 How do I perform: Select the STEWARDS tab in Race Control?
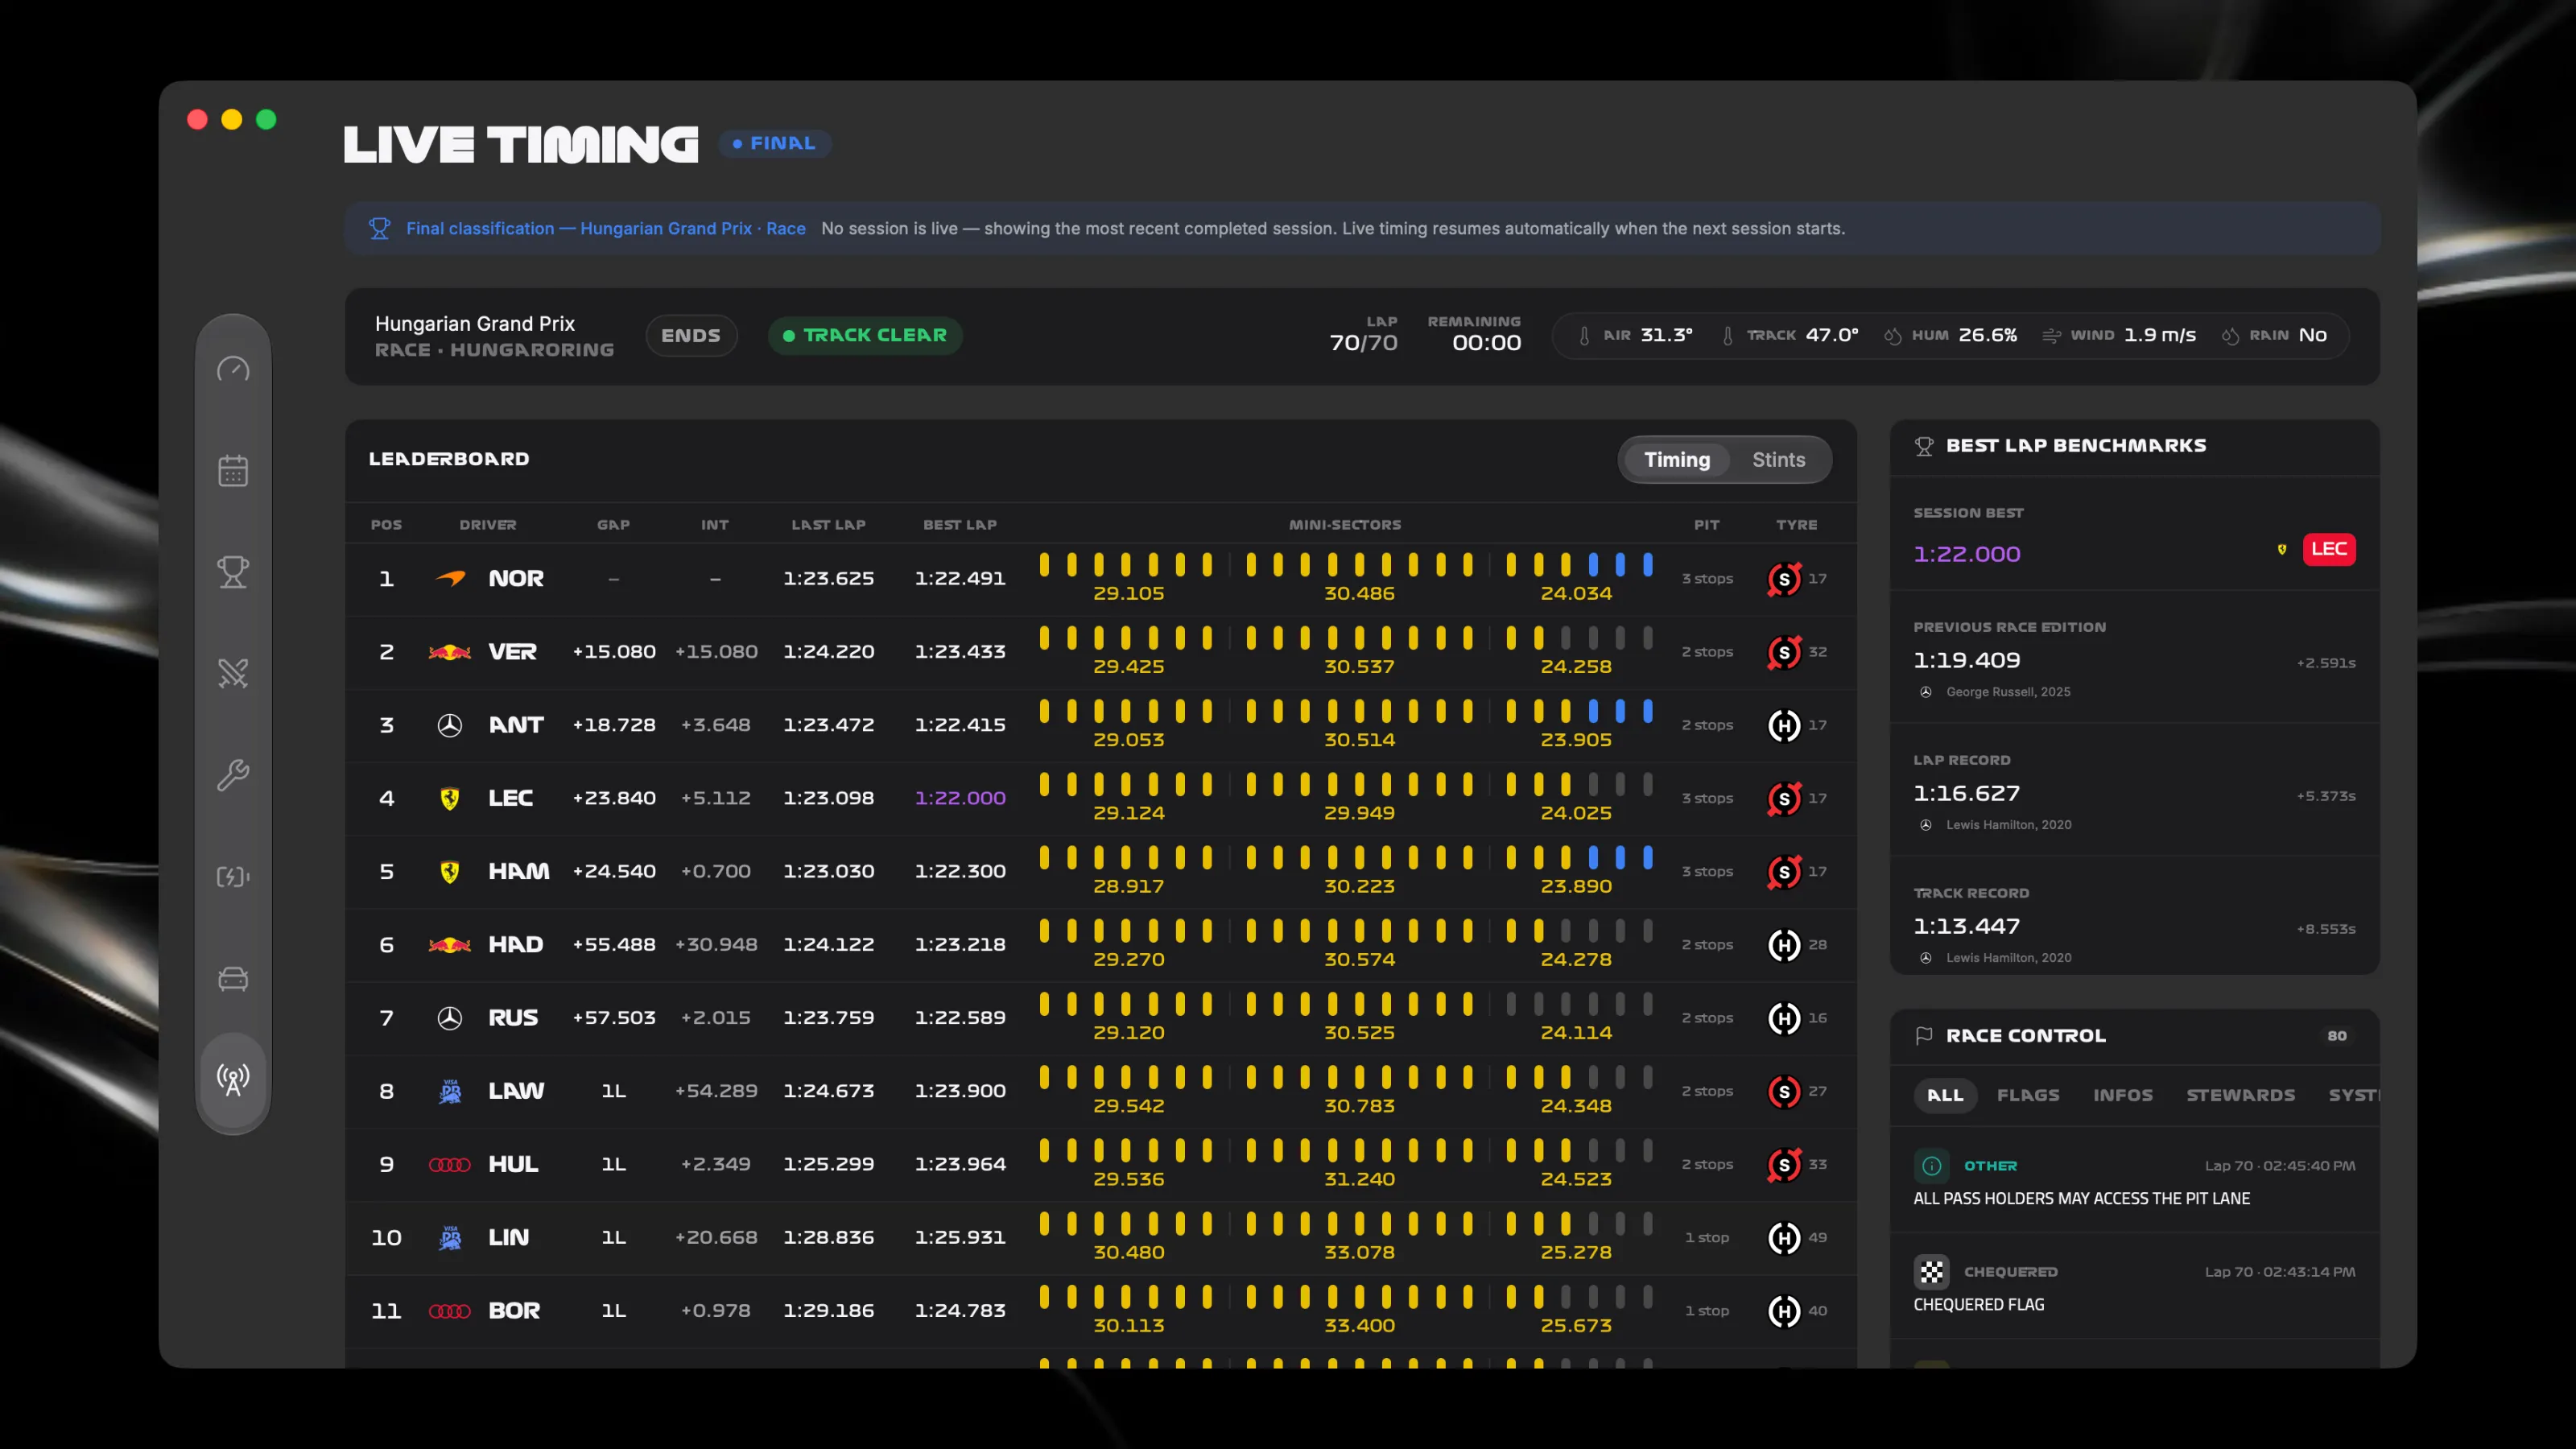[x=2241, y=1096]
